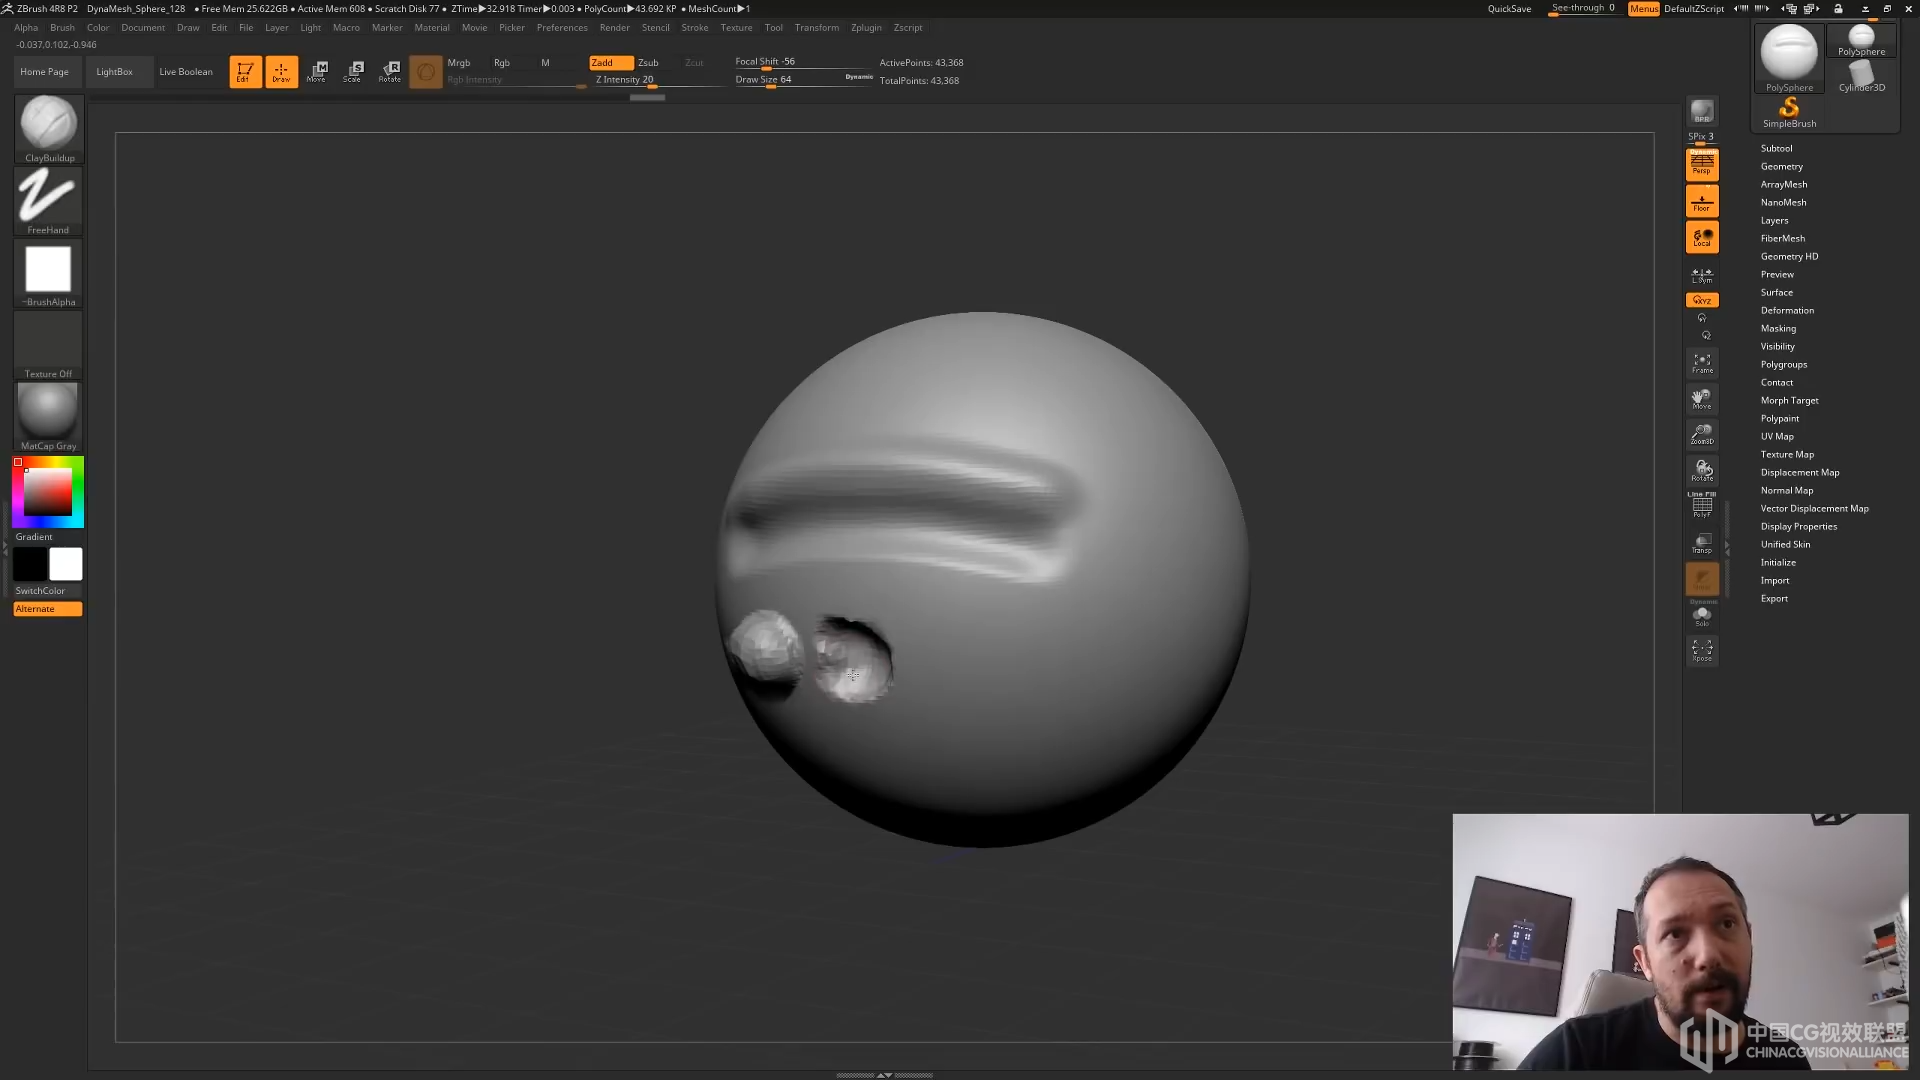Select the Rotate transform tool in top toolbar
This screenshot has width=1920, height=1080.
point(390,71)
